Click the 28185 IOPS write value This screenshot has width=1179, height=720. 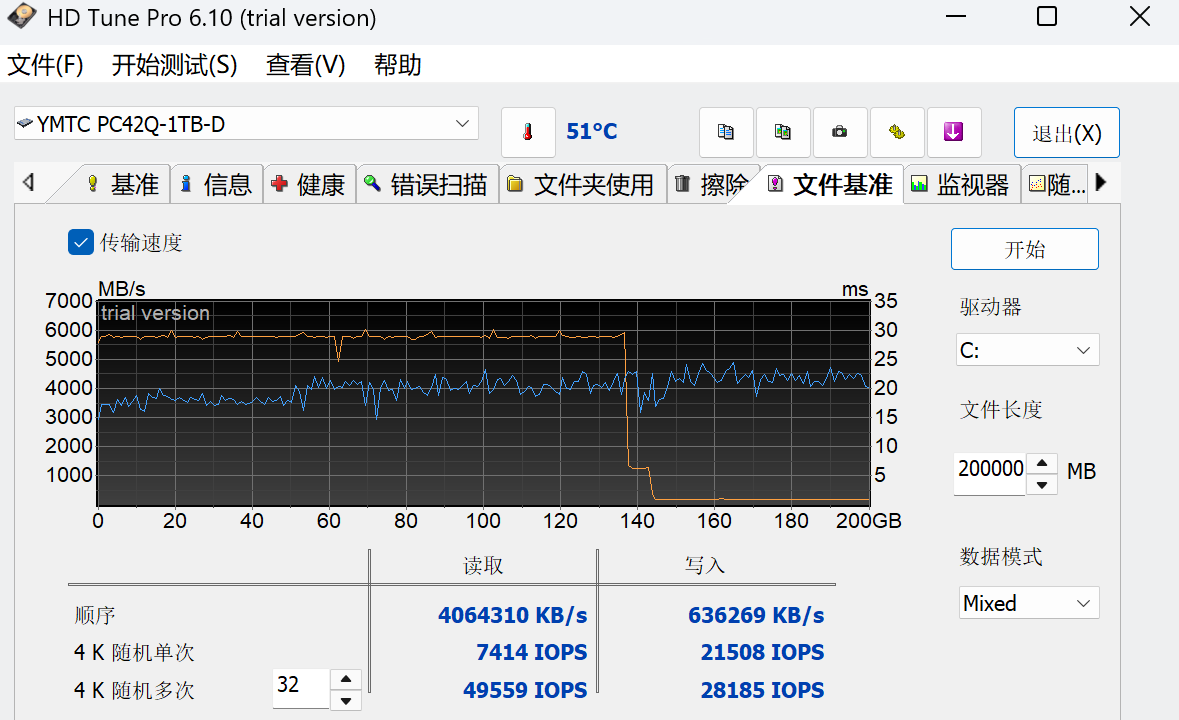pyautogui.click(x=762, y=690)
